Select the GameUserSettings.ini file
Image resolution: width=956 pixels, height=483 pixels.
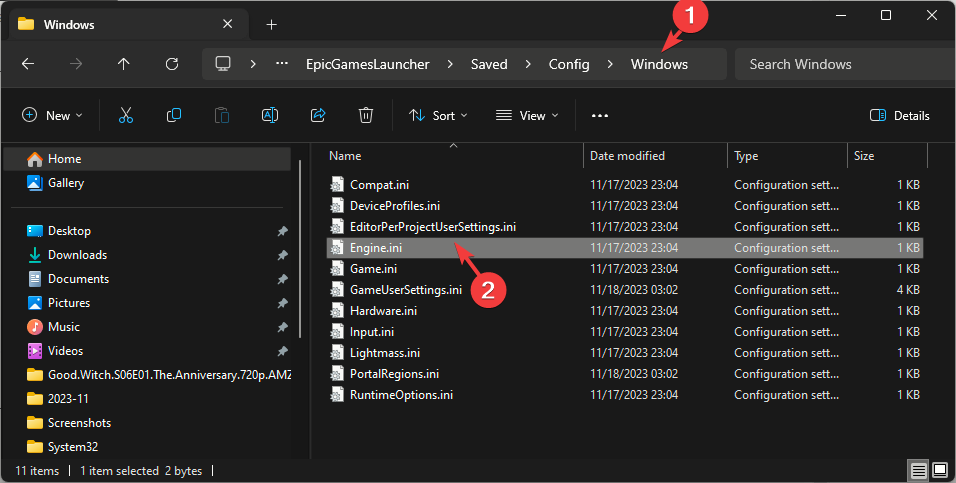click(405, 290)
